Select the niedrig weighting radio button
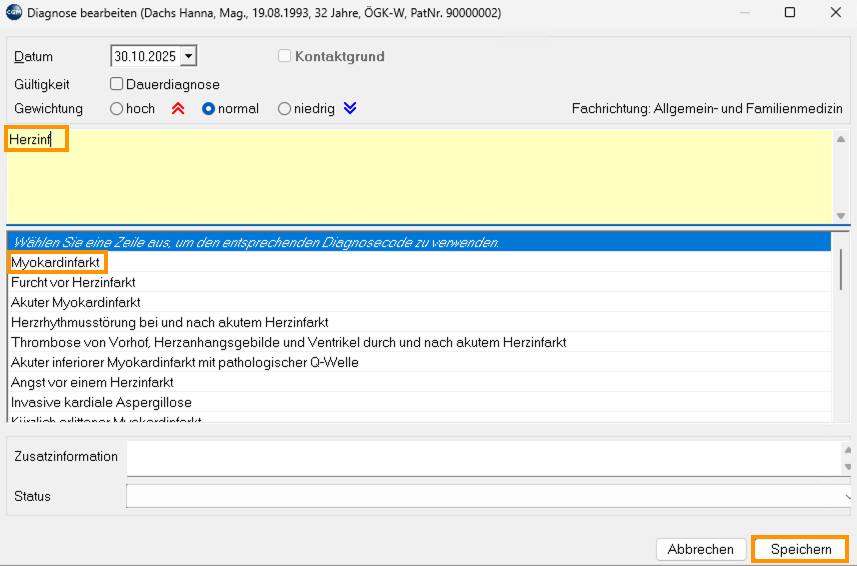This screenshot has height=566, width=857. tap(285, 109)
